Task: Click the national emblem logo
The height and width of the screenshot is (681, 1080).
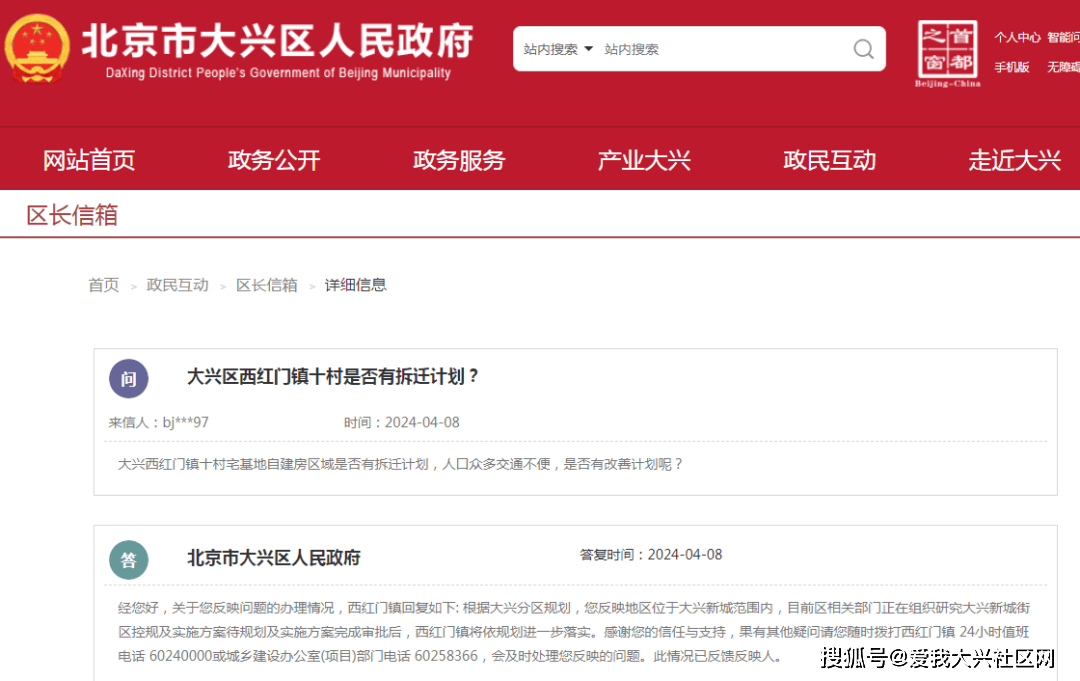Action: click(38, 48)
